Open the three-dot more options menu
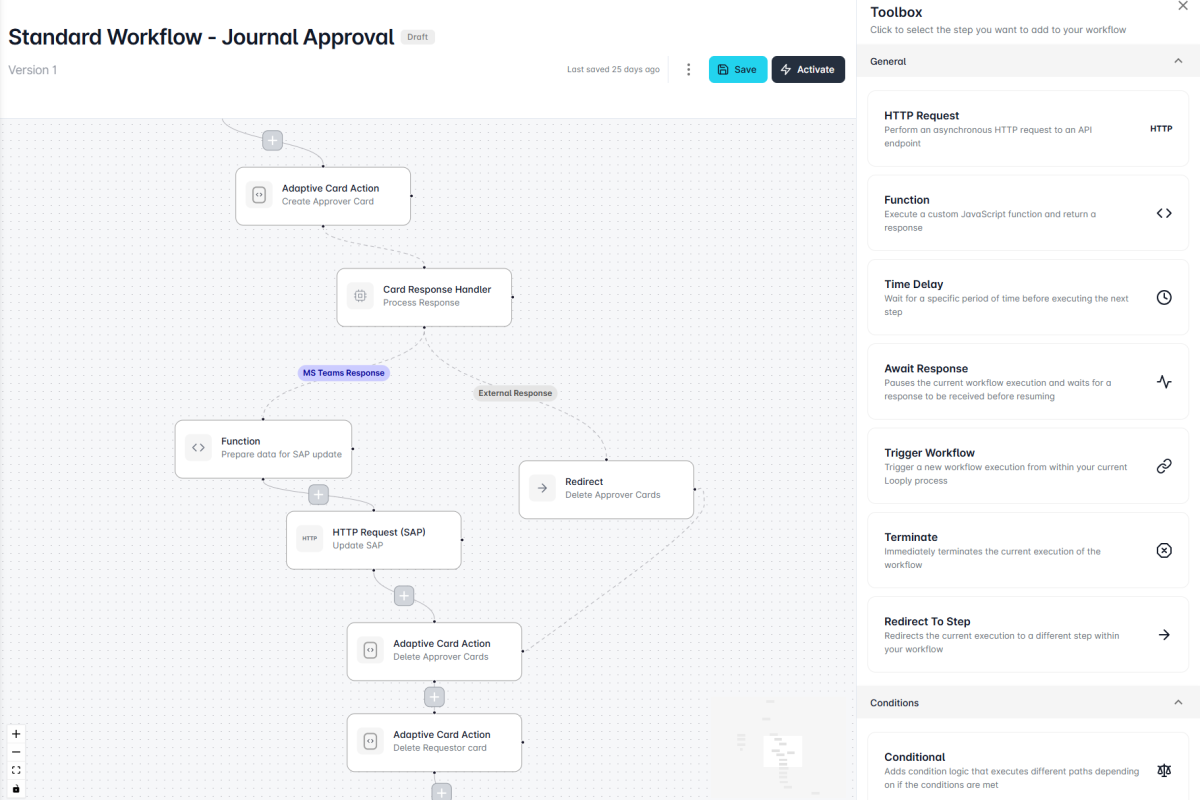Screen dimensions: 1200x800 688,70
